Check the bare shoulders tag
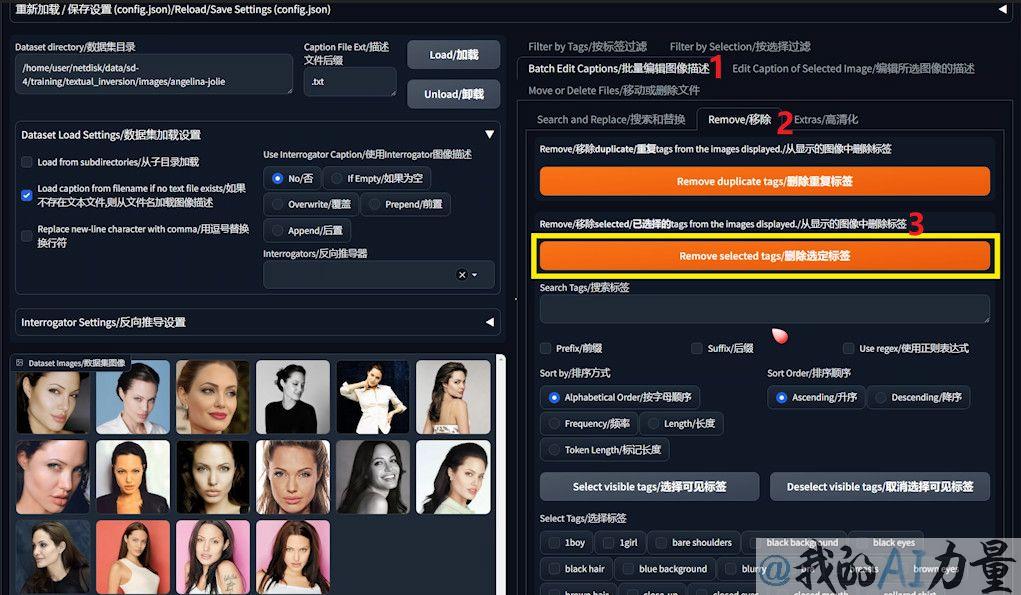Image resolution: width=1021 pixels, height=595 pixels. click(x=662, y=542)
